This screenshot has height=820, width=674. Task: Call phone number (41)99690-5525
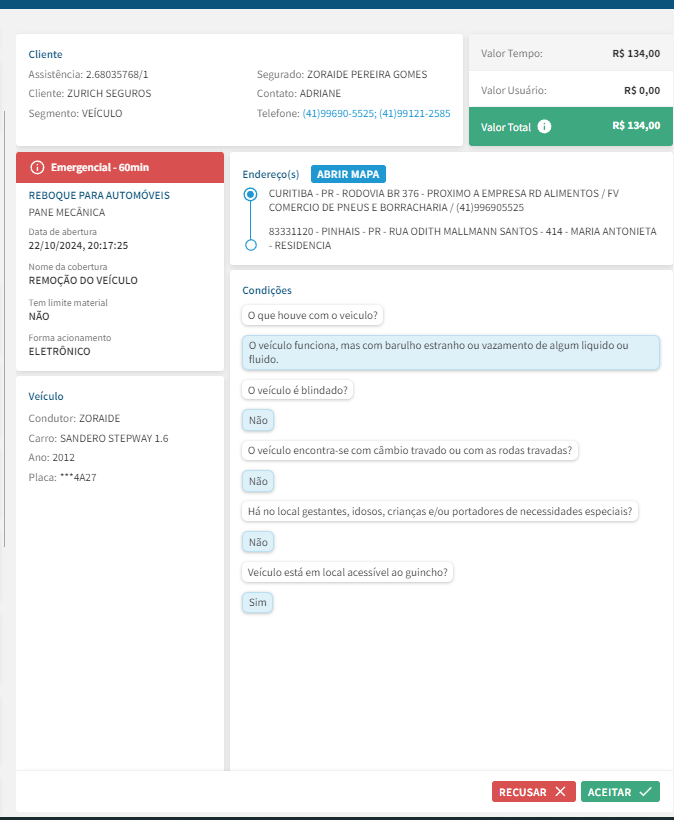tap(338, 114)
